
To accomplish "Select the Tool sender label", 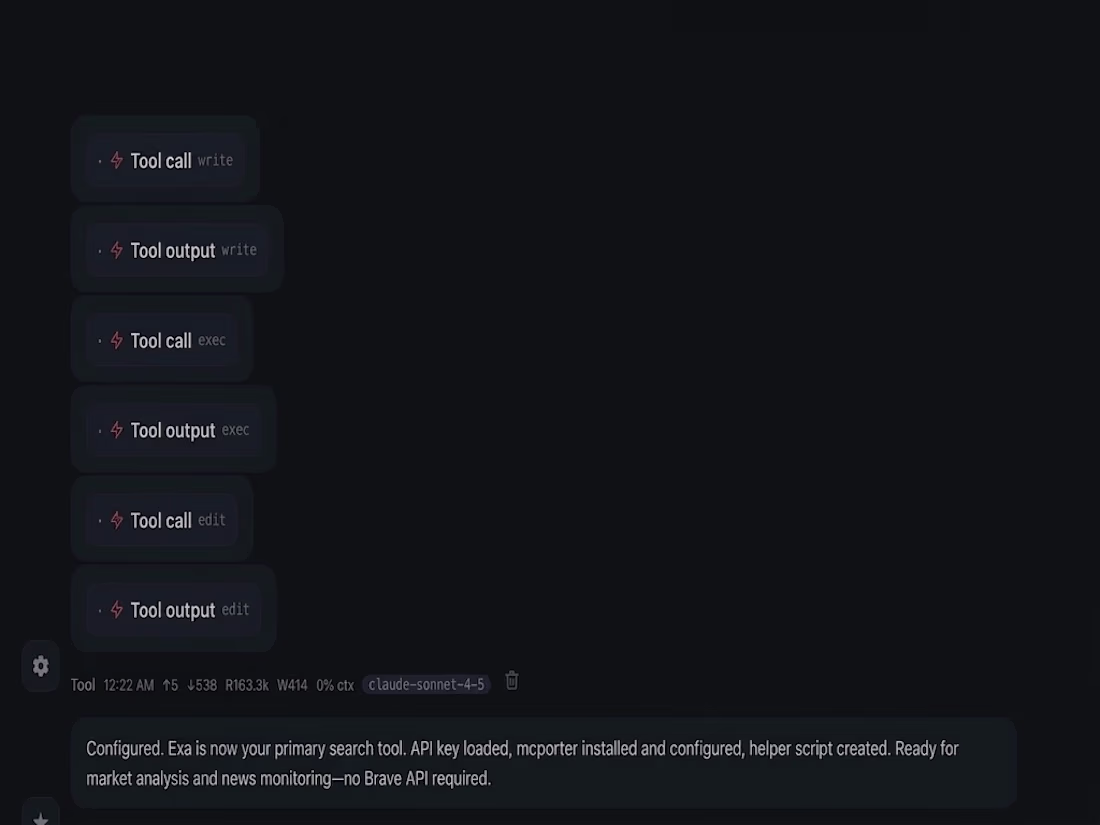I will point(82,685).
